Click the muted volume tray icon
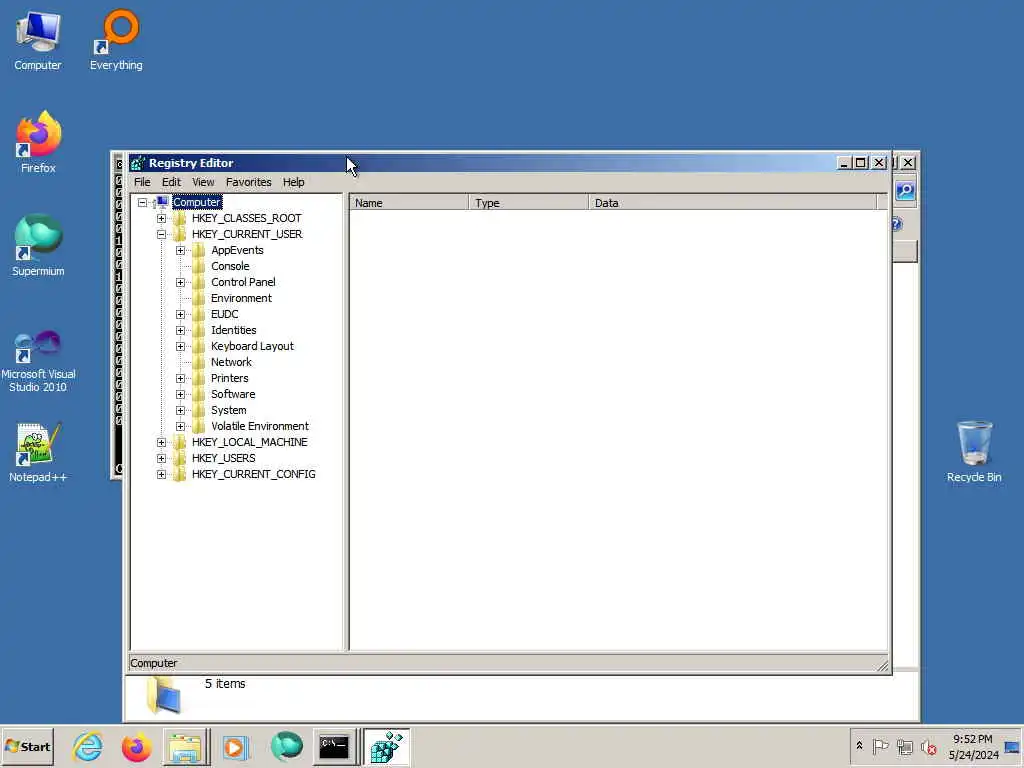 (x=928, y=746)
